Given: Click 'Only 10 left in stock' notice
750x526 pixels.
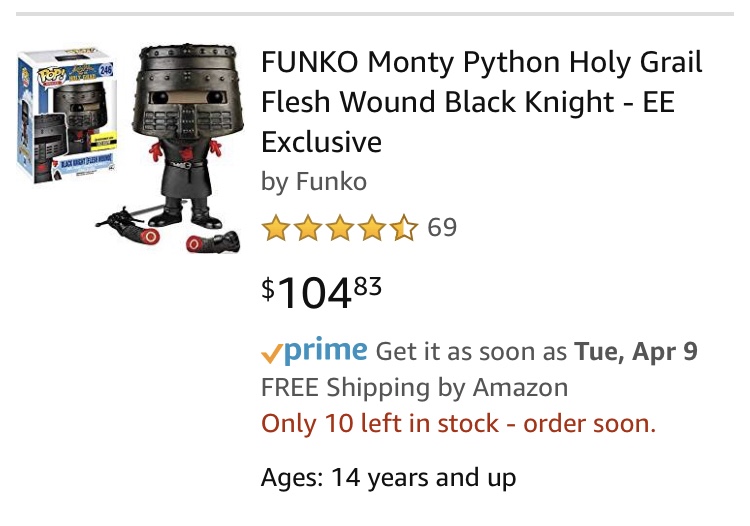Looking at the screenshot, I should 458,423.
